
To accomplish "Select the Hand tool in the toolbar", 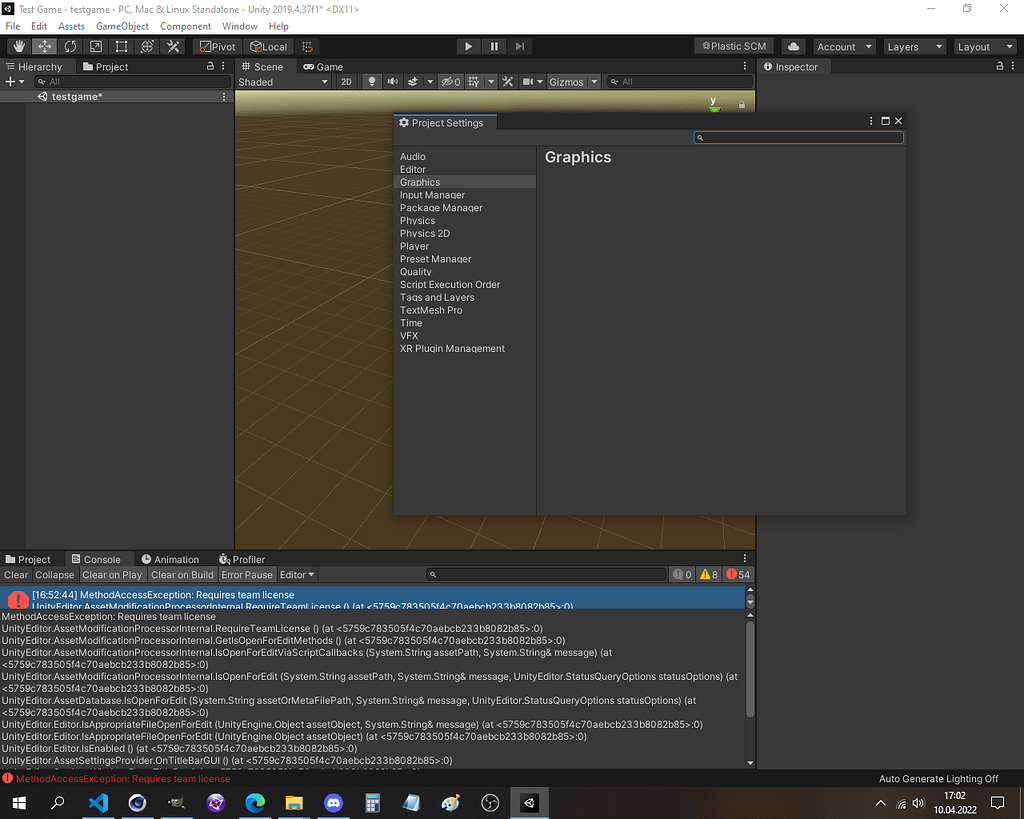I will pos(18,46).
